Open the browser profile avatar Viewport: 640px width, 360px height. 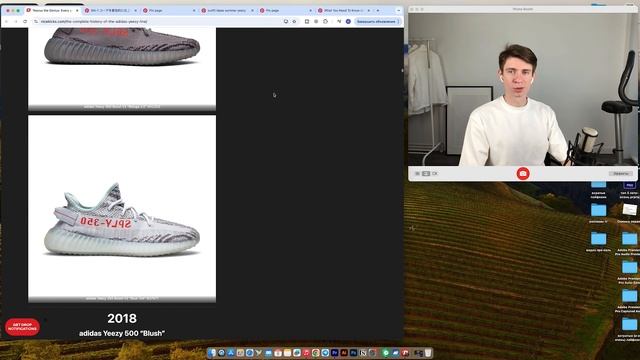point(348,21)
